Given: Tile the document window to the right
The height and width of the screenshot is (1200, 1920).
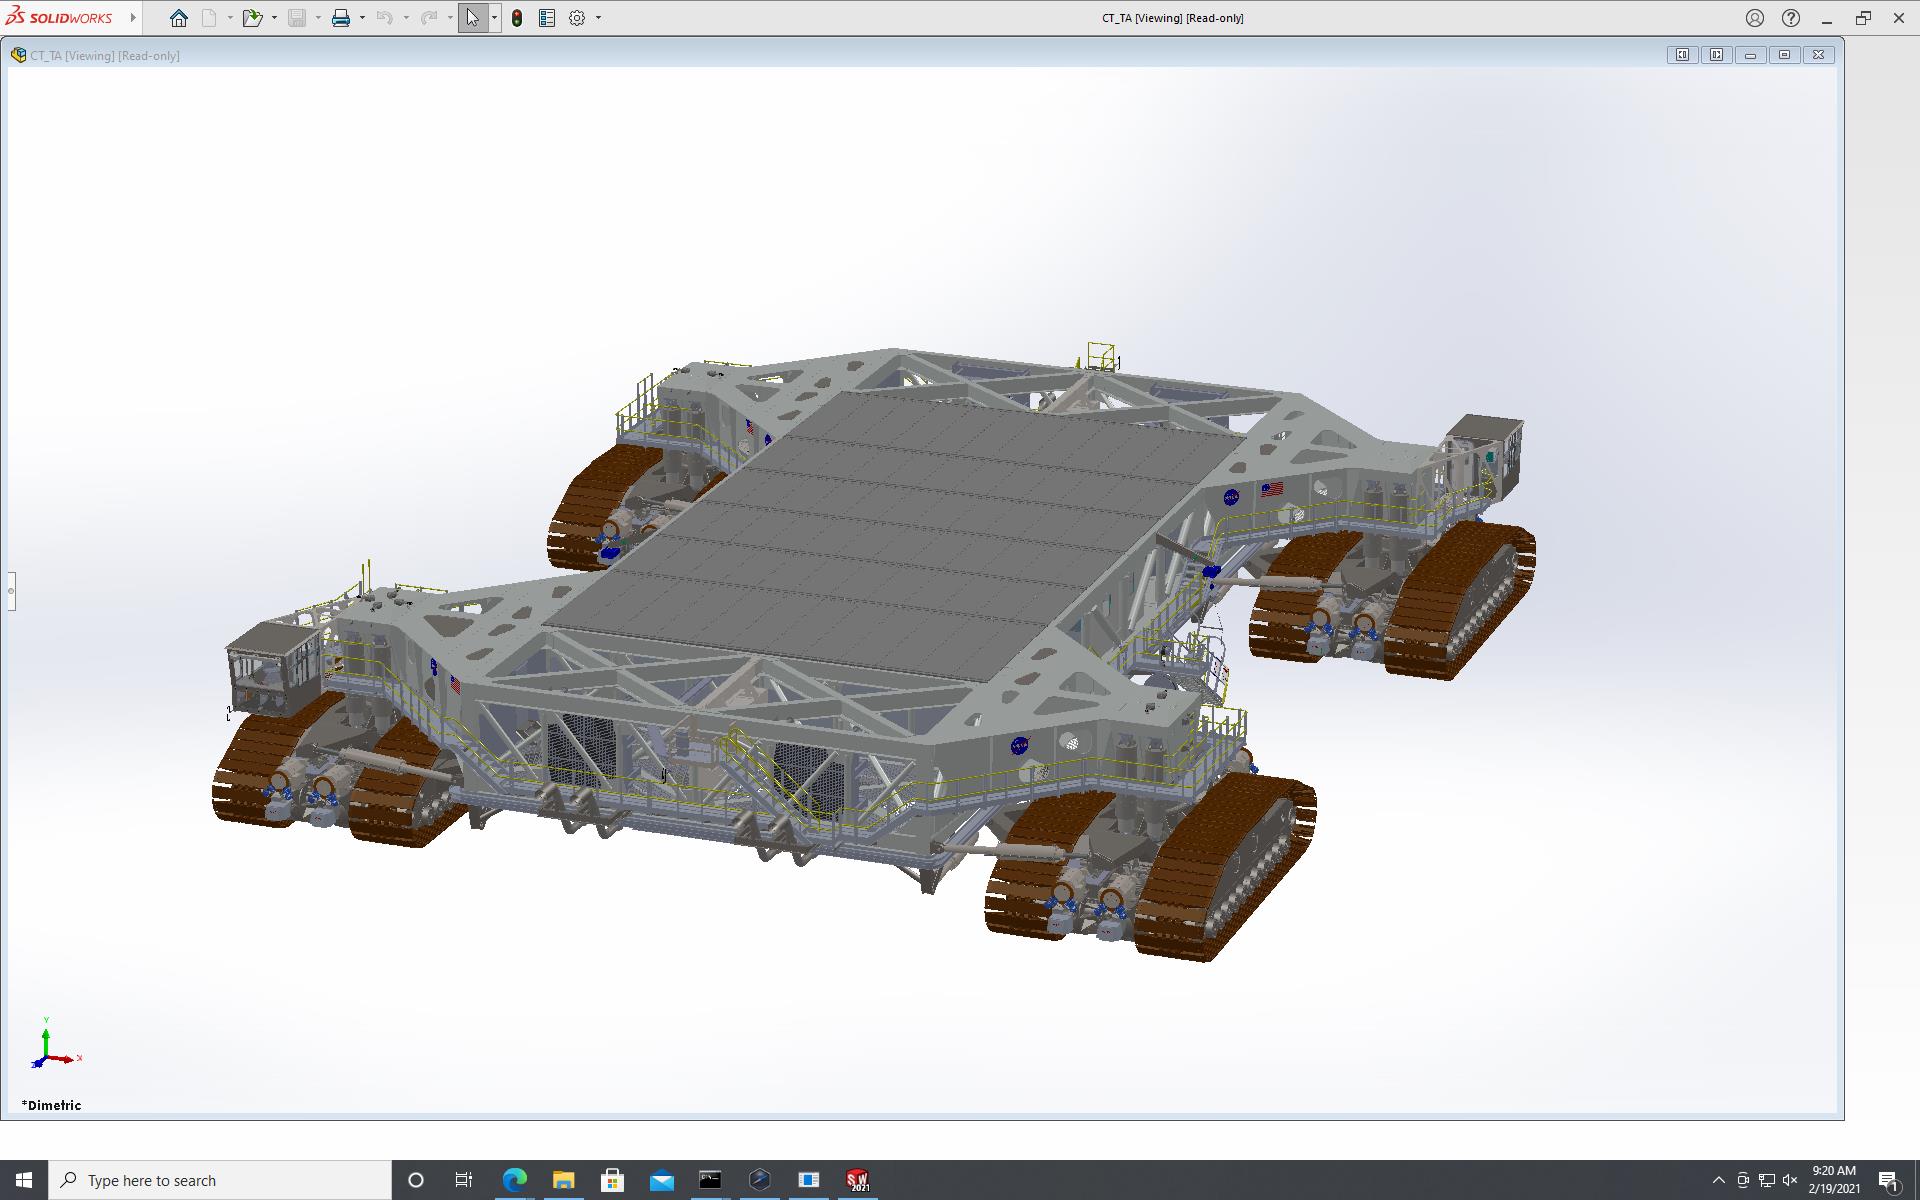Looking at the screenshot, I should [1716, 55].
